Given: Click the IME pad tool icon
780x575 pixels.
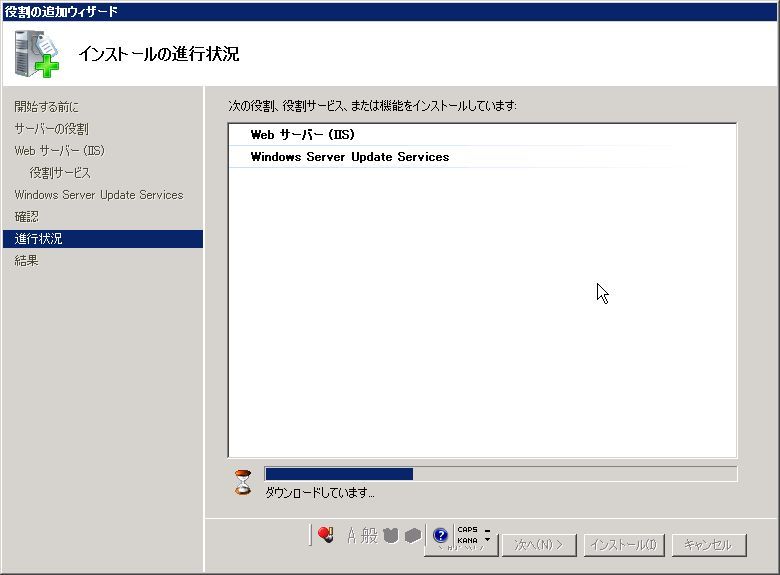Looking at the screenshot, I should (x=391, y=536).
